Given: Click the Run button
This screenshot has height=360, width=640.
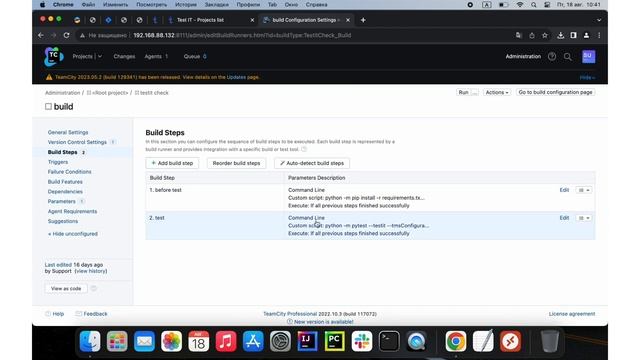Looking at the screenshot, I should point(463,93).
